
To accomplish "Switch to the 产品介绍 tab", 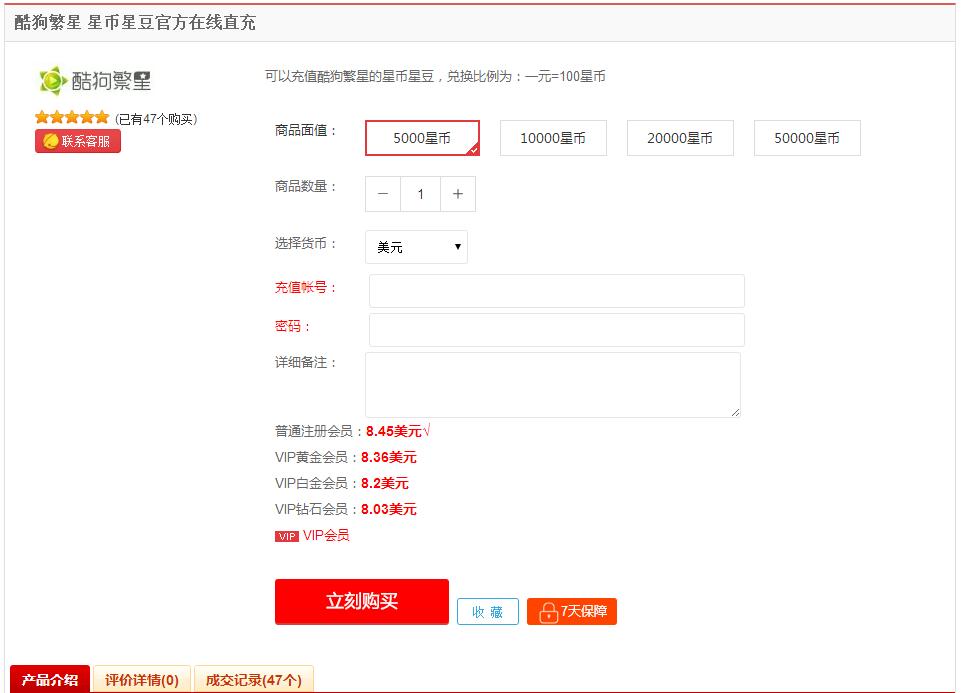I will click(x=50, y=680).
